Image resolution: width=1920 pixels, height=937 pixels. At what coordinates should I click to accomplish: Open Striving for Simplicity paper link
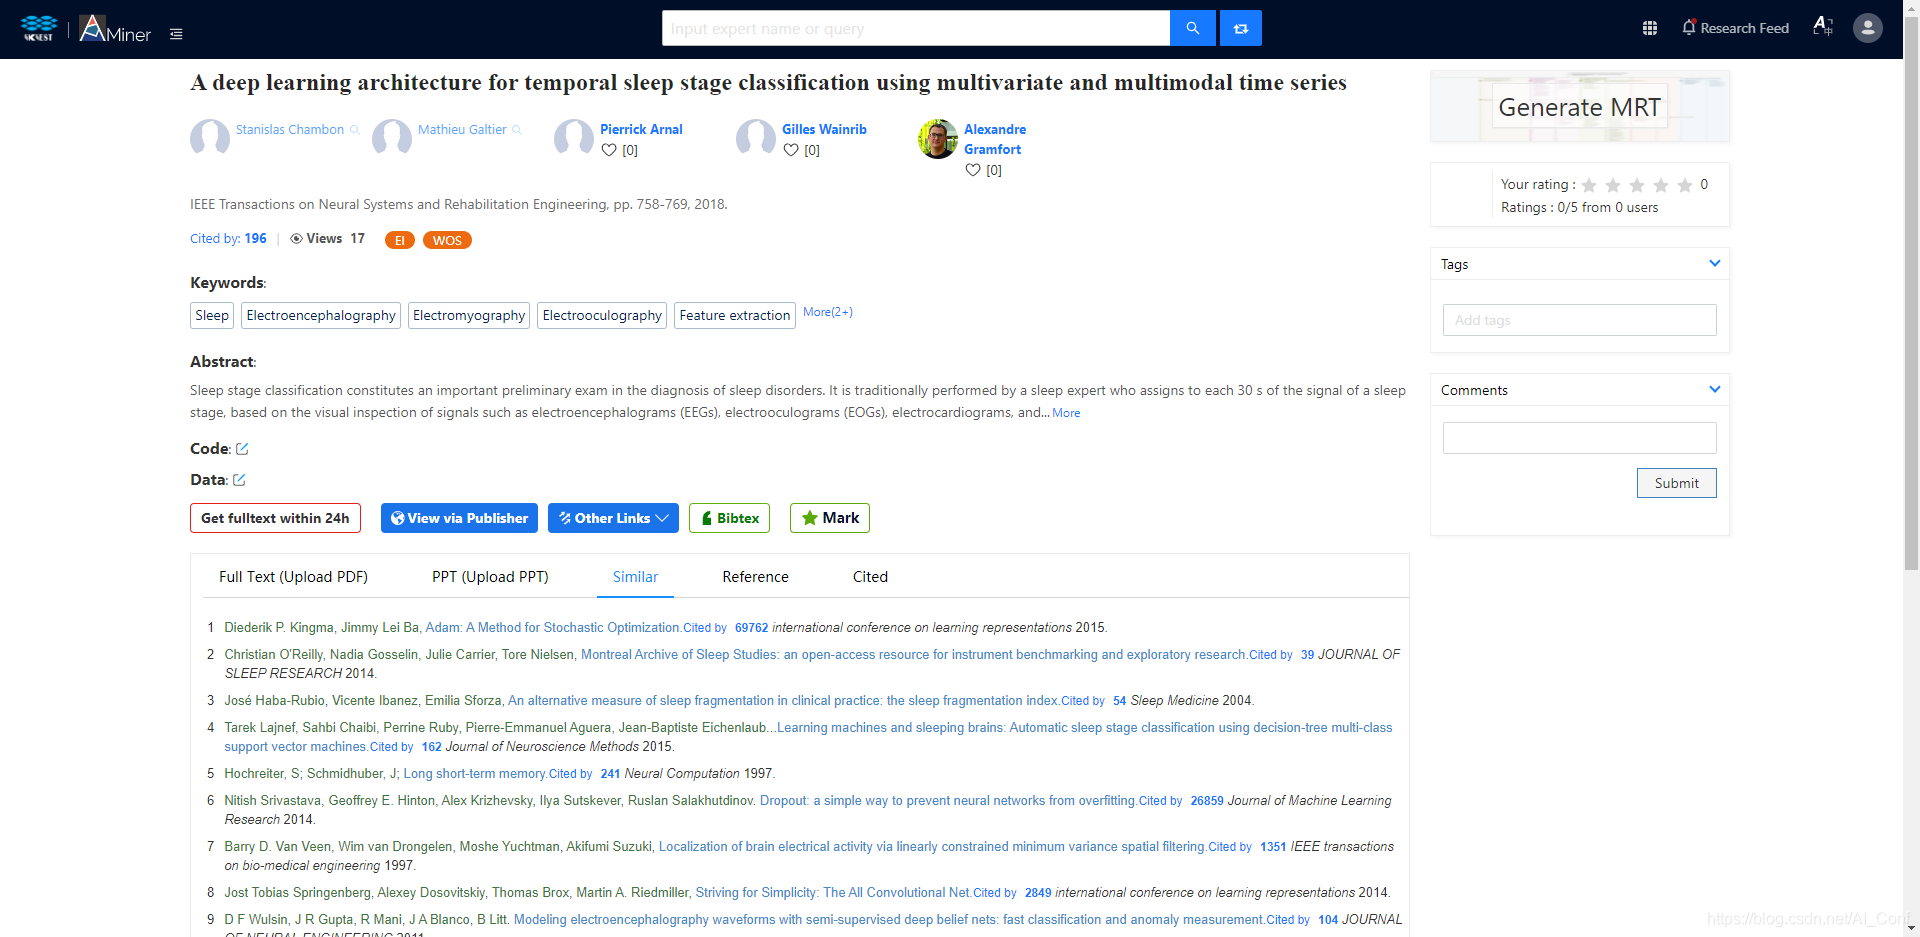point(833,893)
